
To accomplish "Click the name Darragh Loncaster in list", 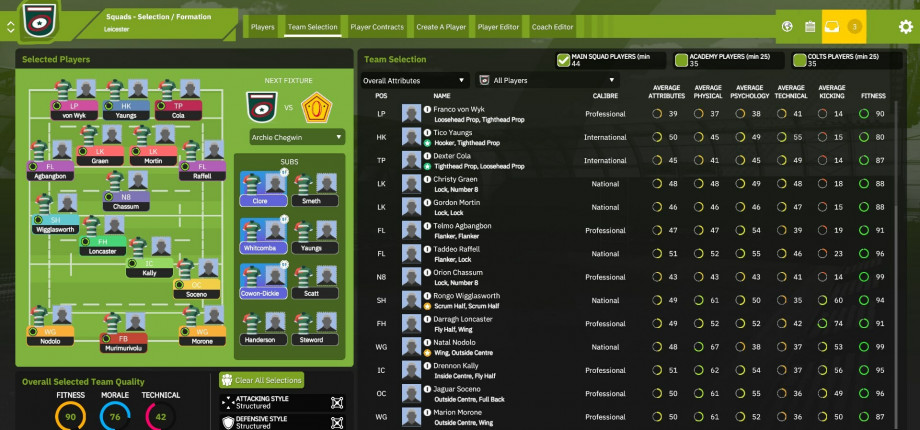I will pos(462,319).
